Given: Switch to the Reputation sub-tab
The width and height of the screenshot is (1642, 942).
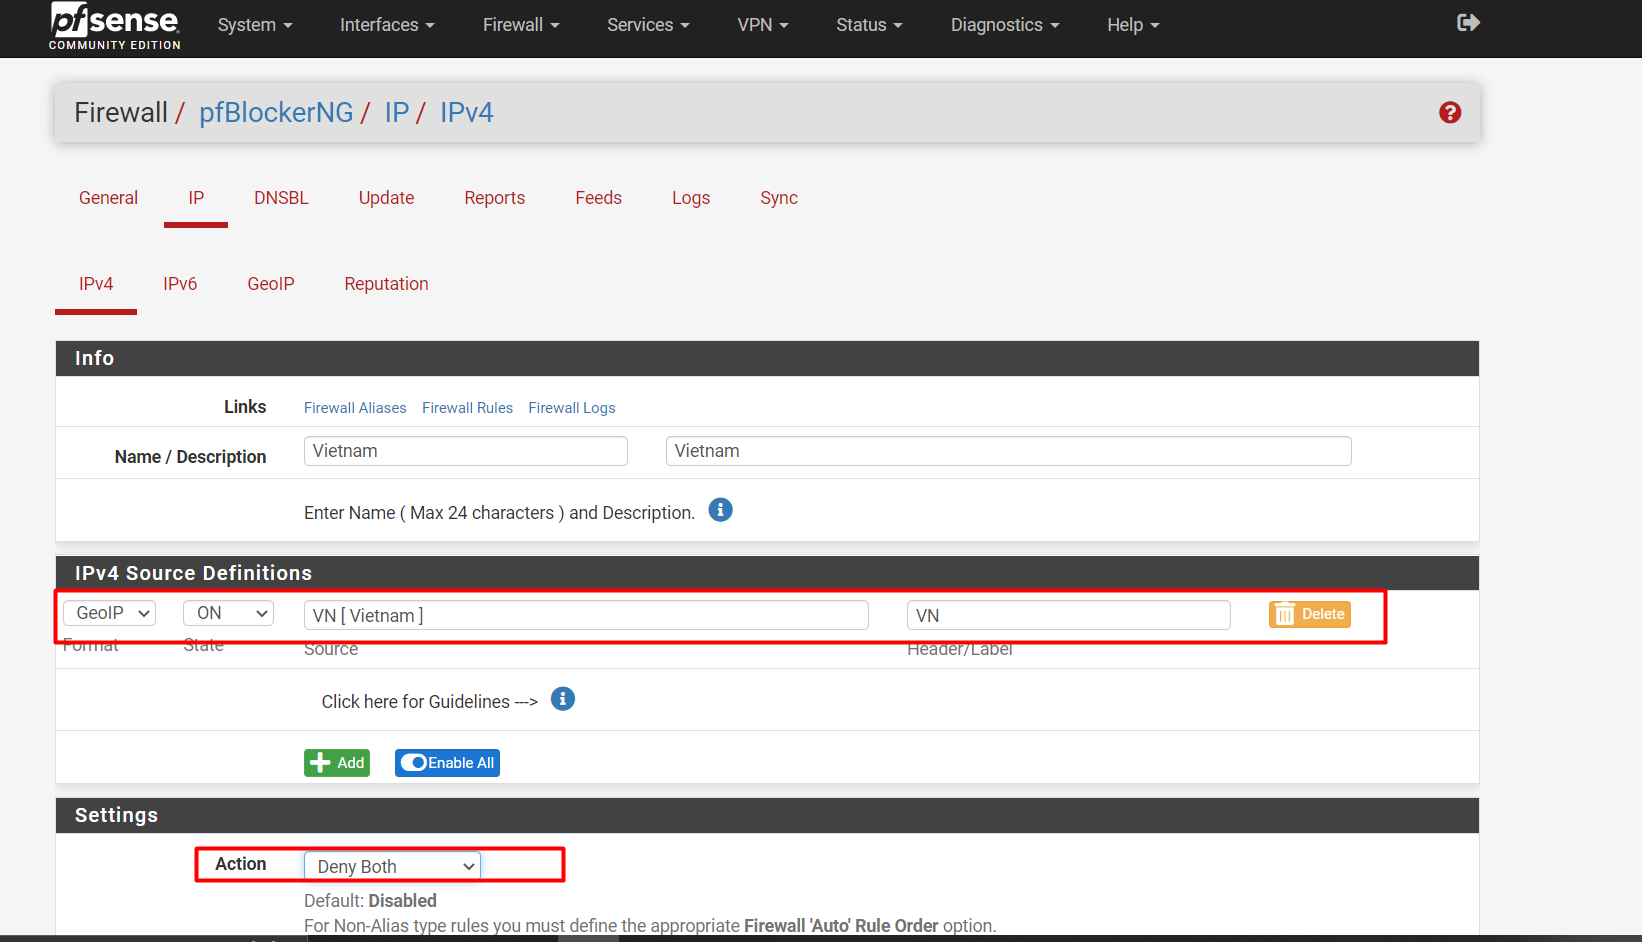Looking at the screenshot, I should 386,284.
